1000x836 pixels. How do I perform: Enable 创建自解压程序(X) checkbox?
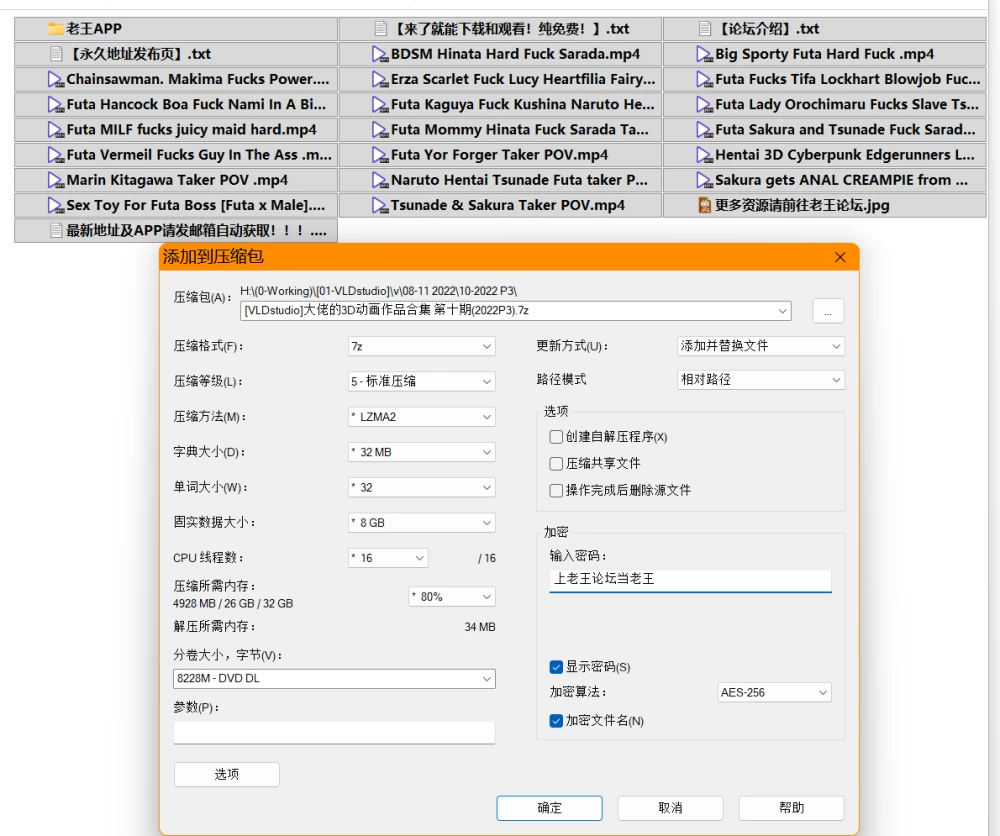[556, 437]
